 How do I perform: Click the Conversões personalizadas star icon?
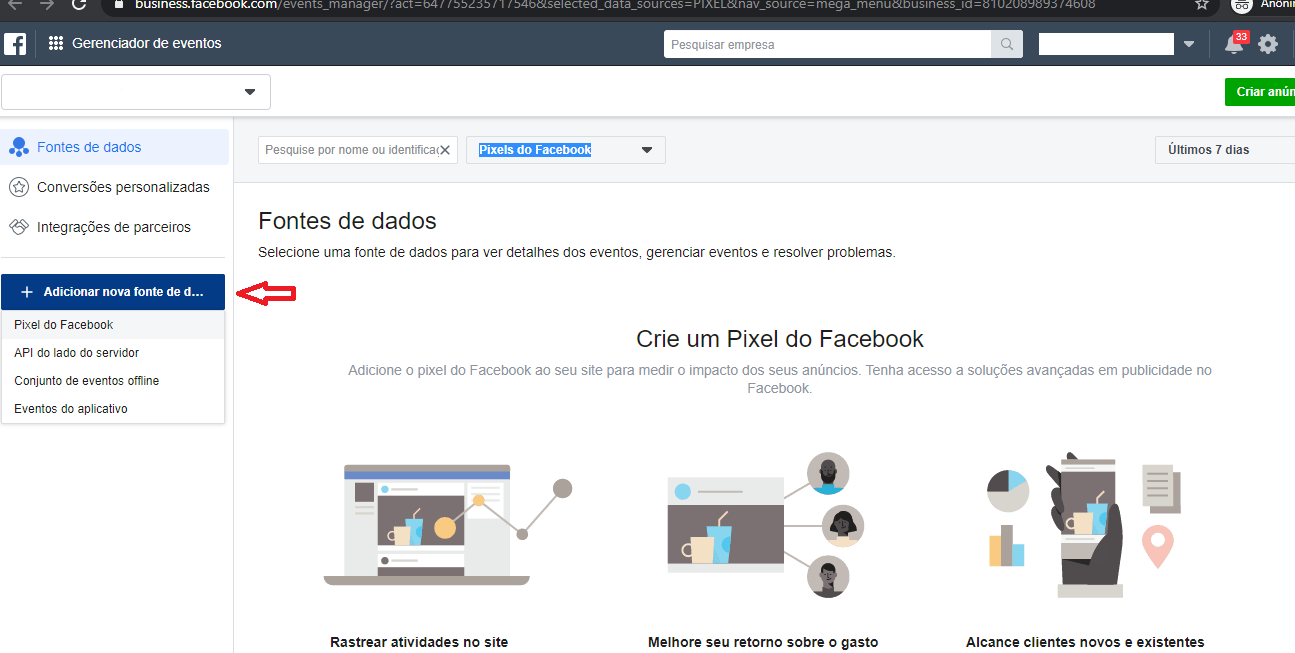18,187
